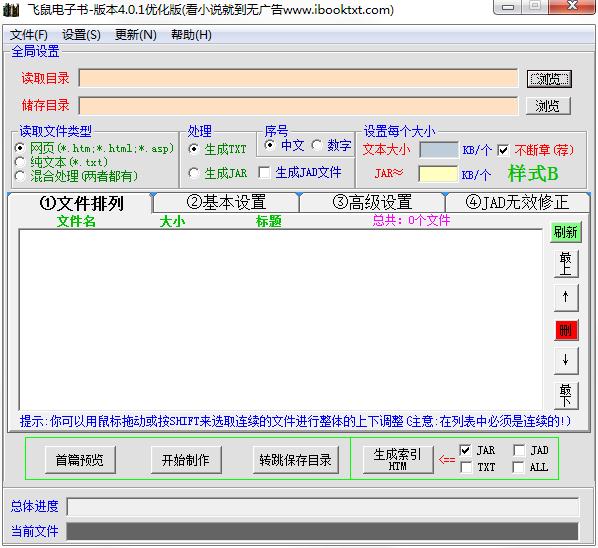Click the 刷新 green refresh button
Image resolution: width=598 pixels, height=548 pixels.
pyautogui.click(x=566, y=232)
